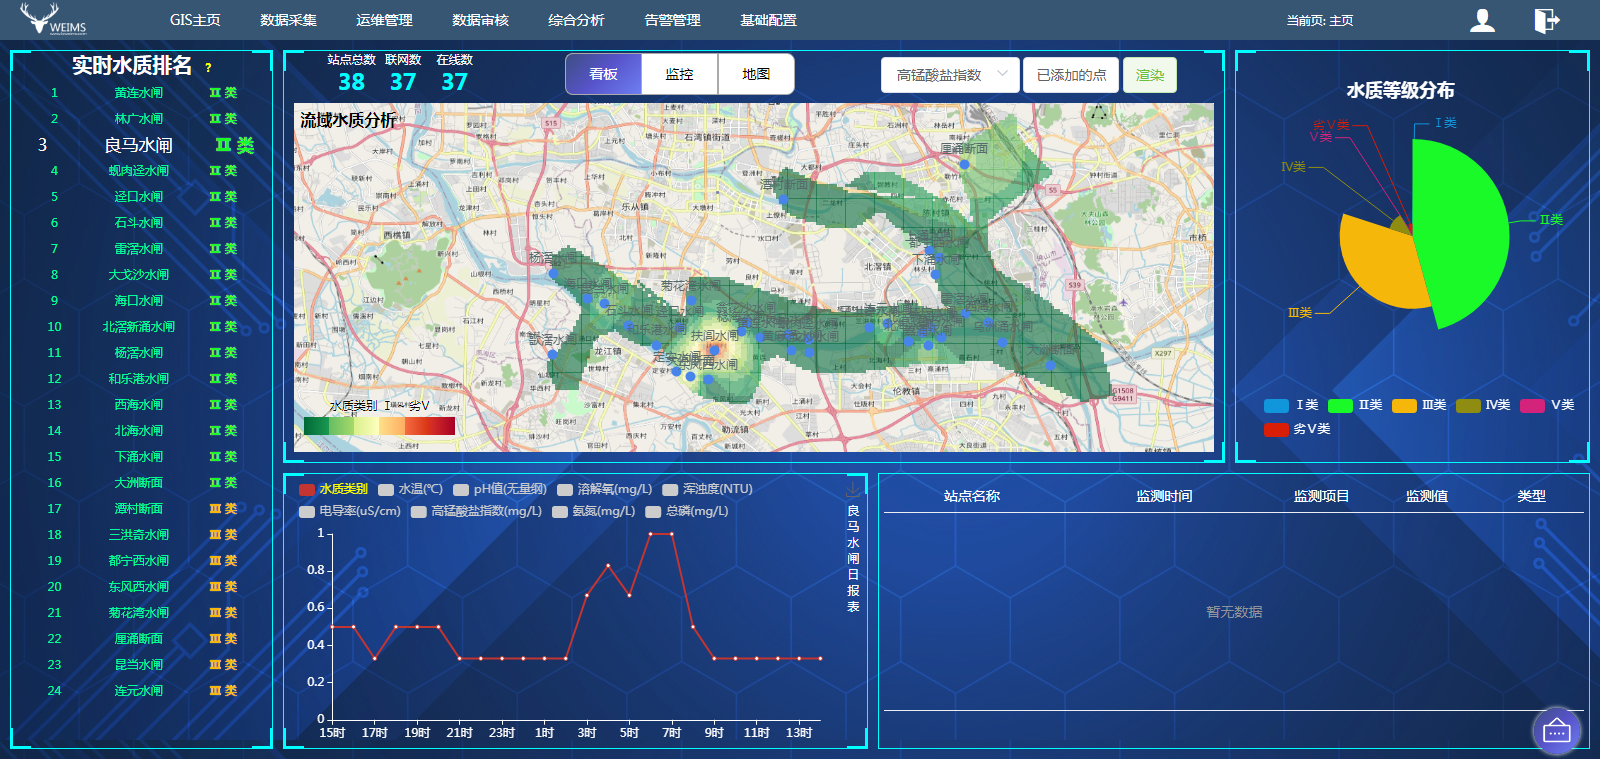Open the floating toolbox button
This screenshot has height=760, width=1600.
click(1556, 732)
